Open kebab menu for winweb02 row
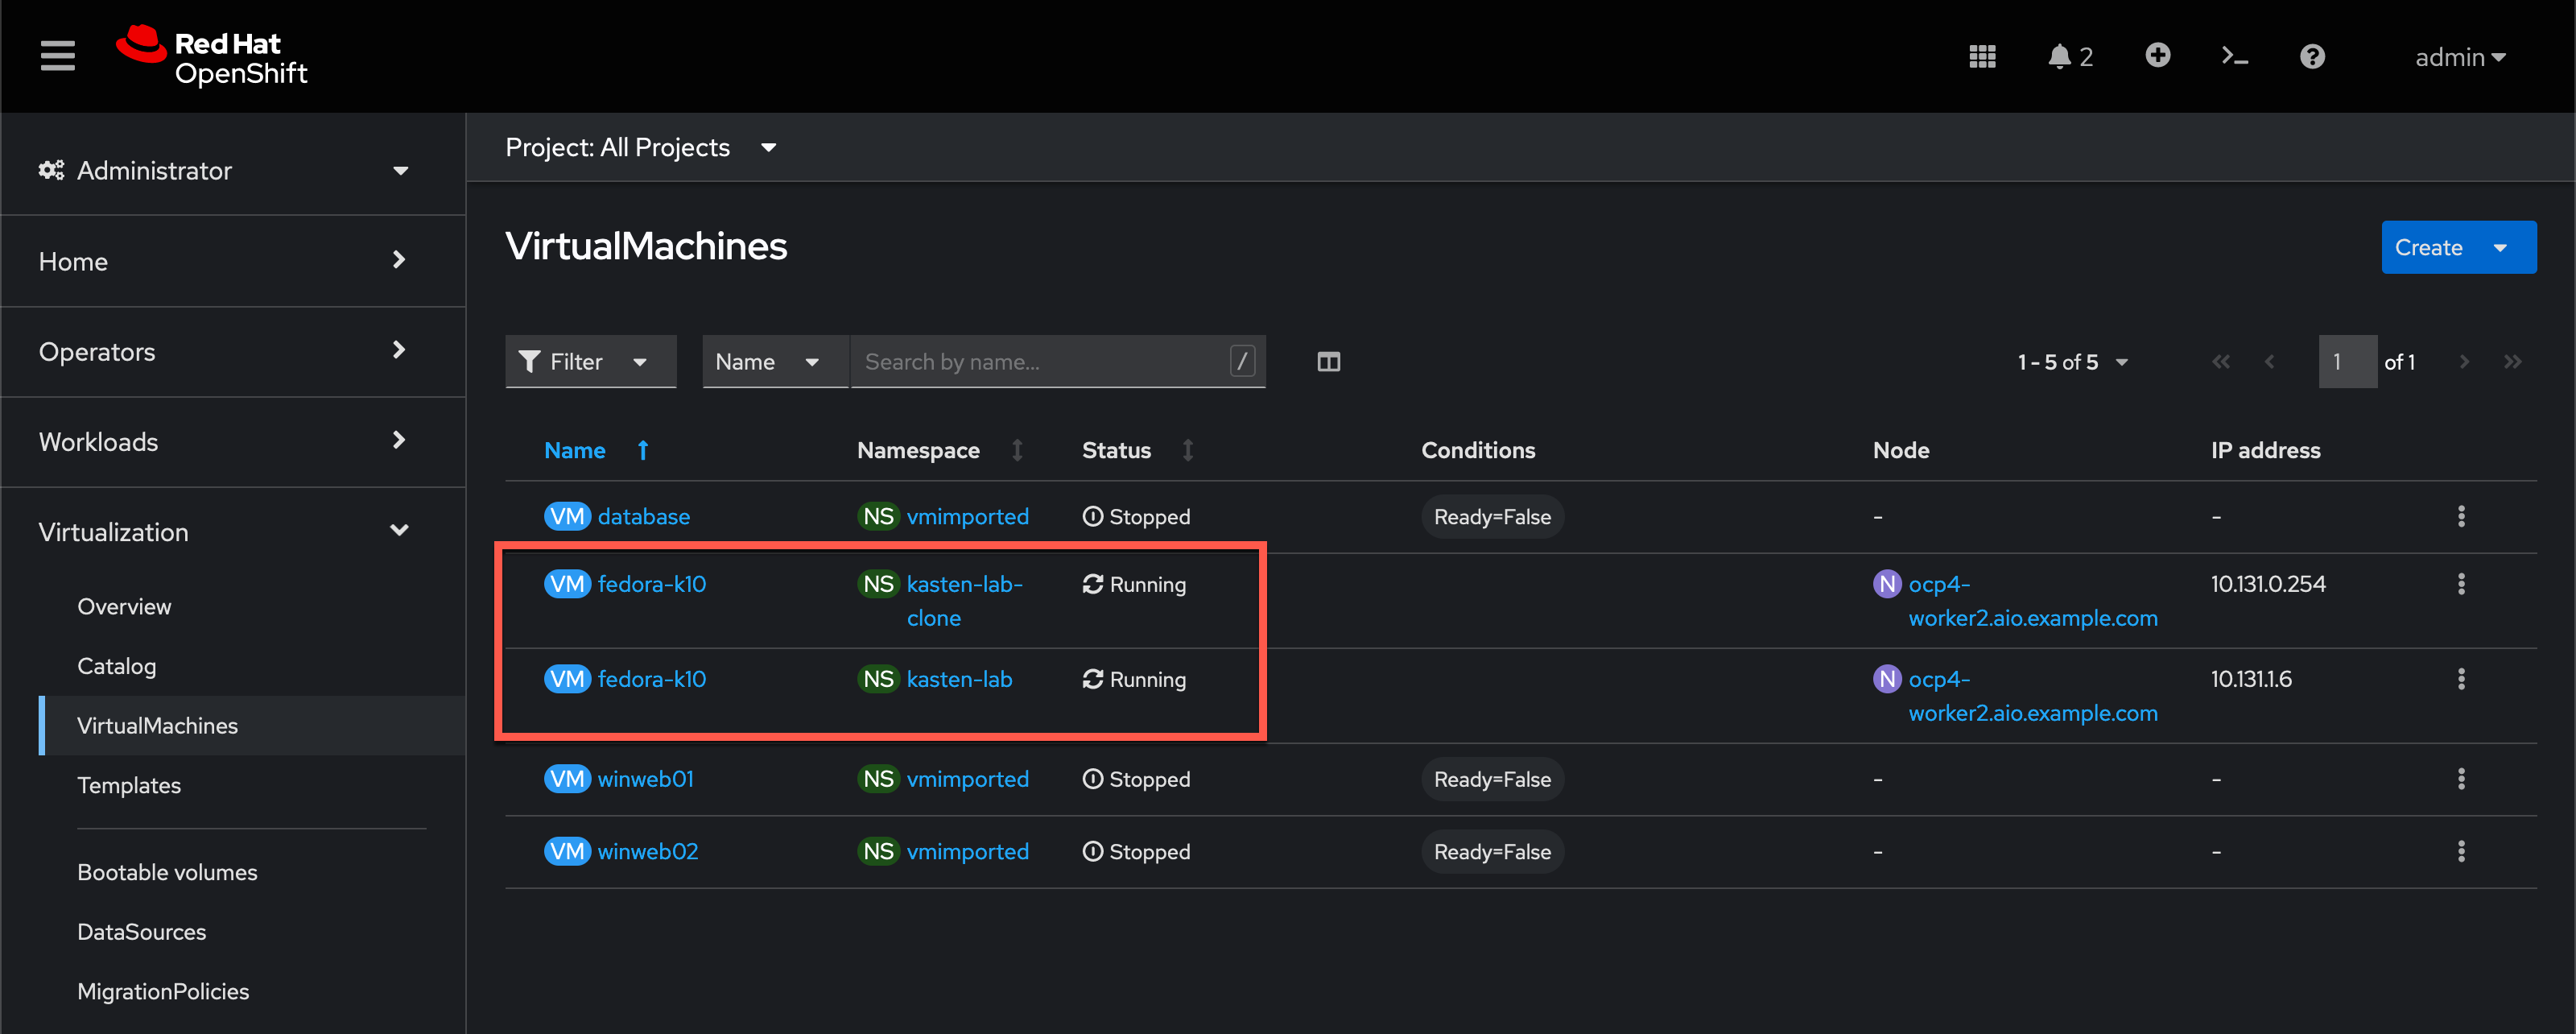The image size is (2576, 1034). tap(2461, 851)
